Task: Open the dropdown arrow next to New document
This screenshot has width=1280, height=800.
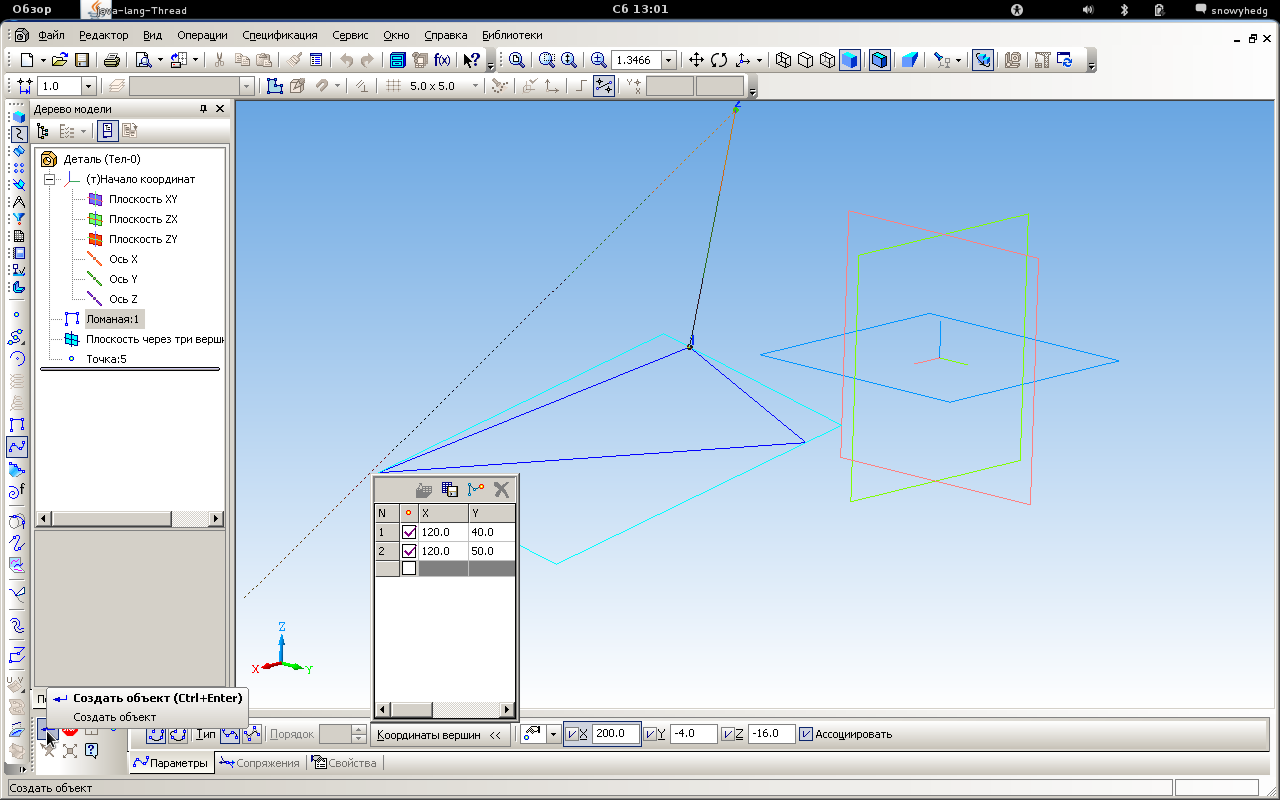Action: (x=41, y=60)
